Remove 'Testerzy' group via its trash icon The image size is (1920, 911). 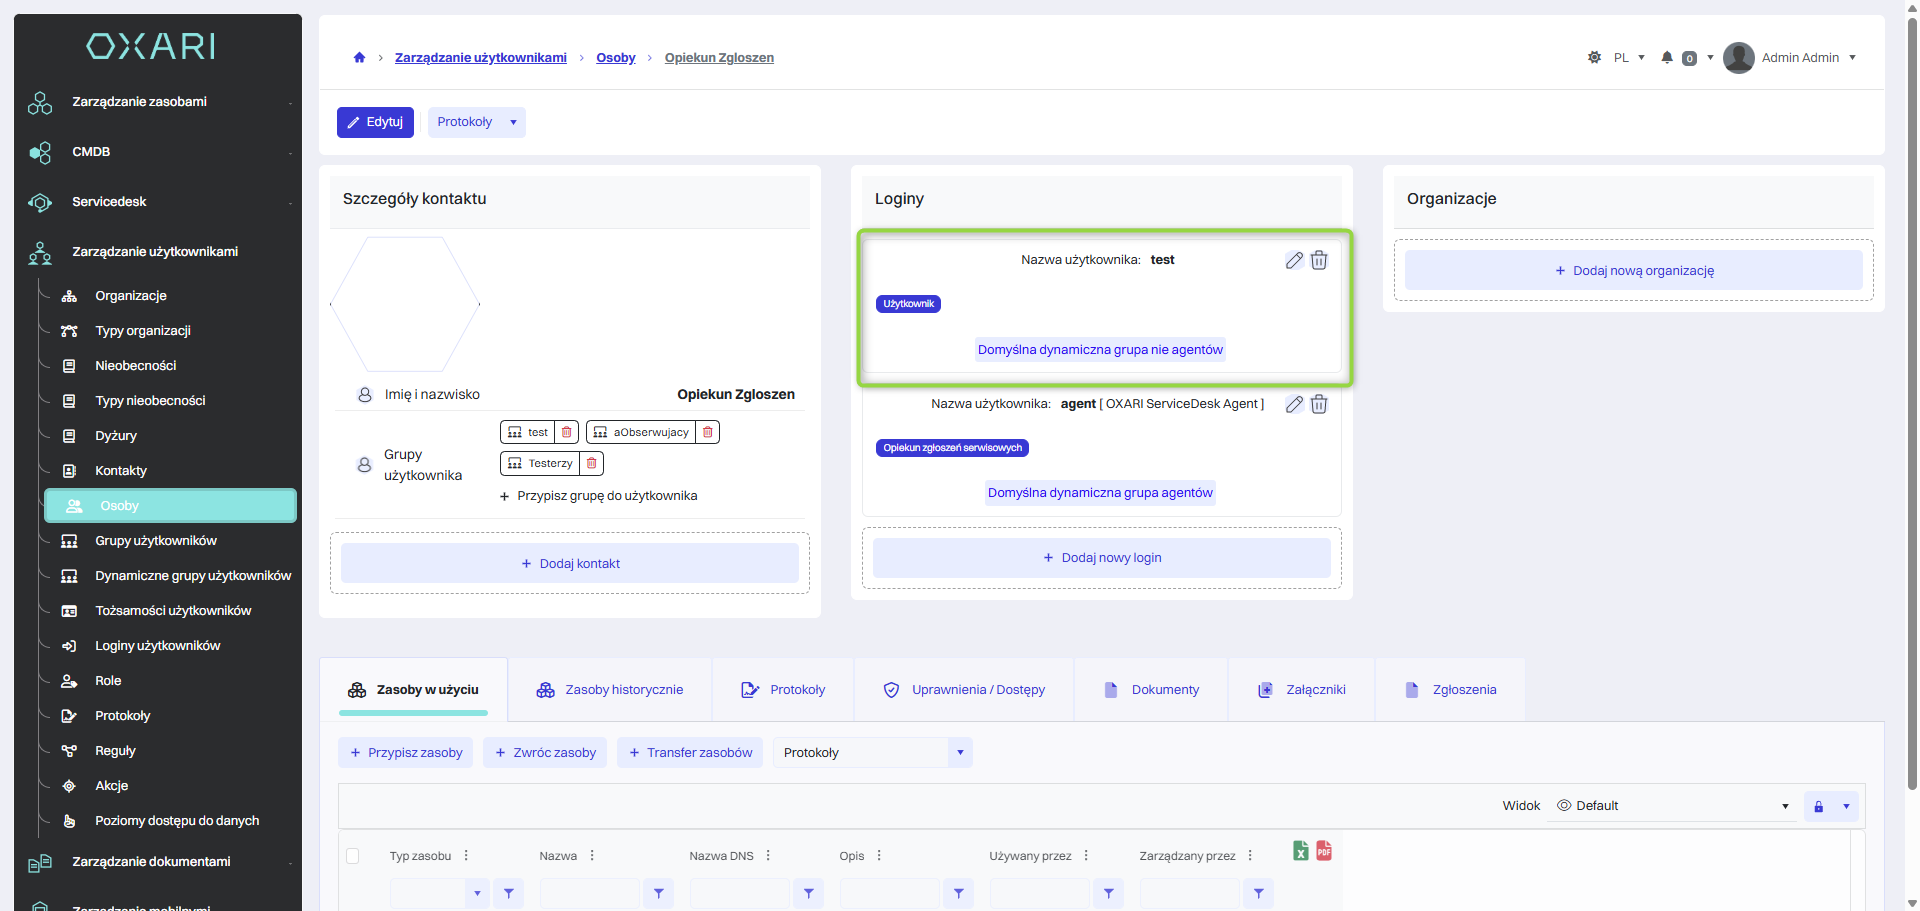[591, 463]
